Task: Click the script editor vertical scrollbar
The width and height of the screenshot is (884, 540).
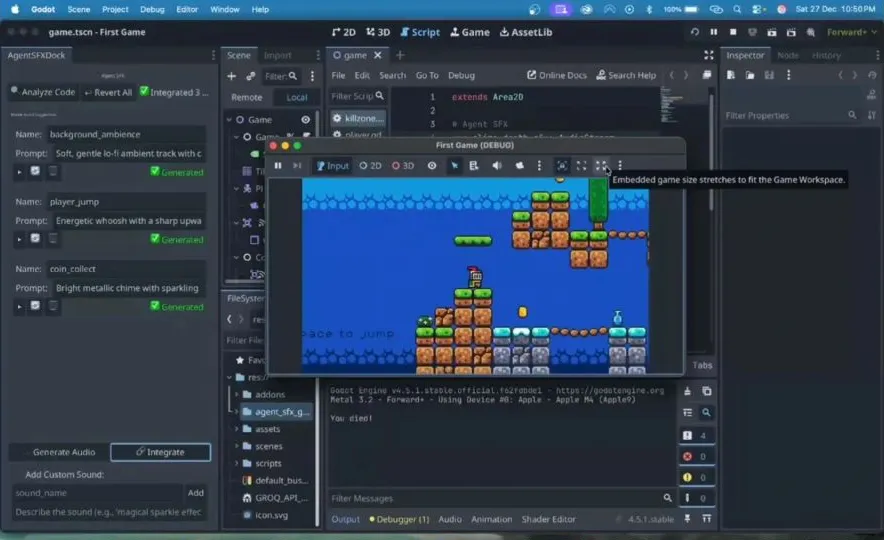Action: pyautogui.click(x=711, y=152)
